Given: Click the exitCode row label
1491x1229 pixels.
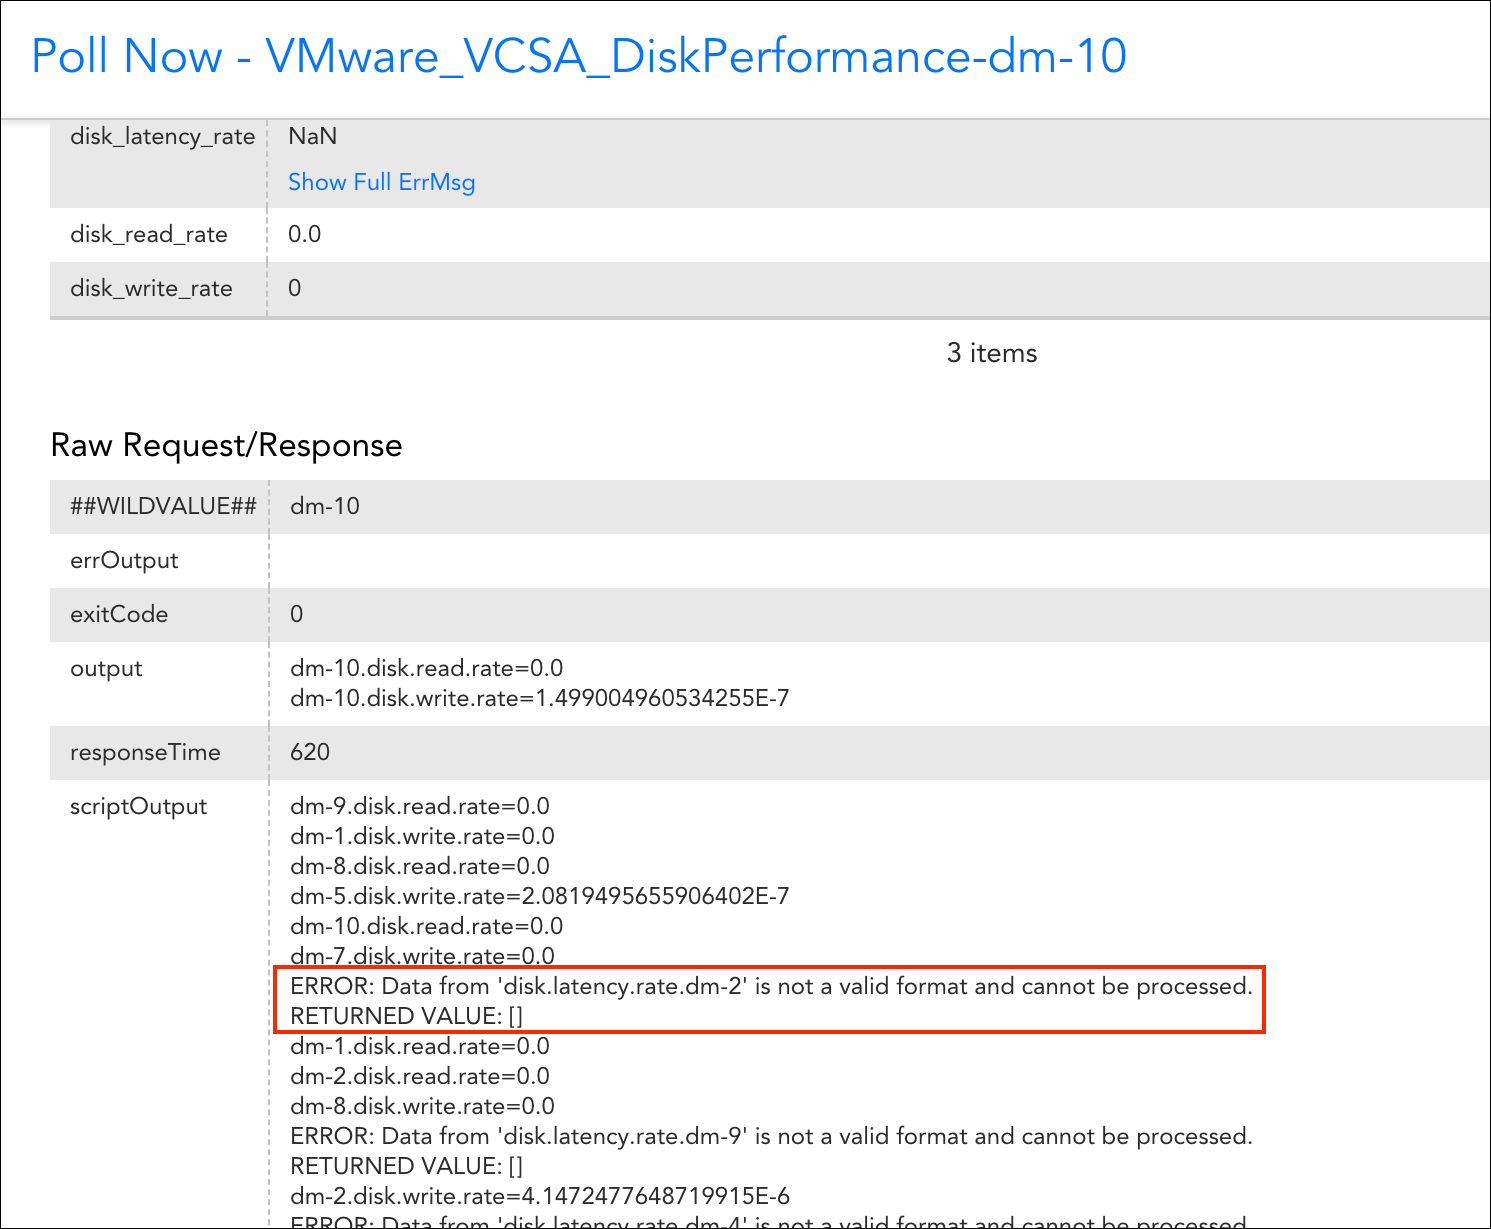Looking at the screenshot, I should [x=119, y=614].
